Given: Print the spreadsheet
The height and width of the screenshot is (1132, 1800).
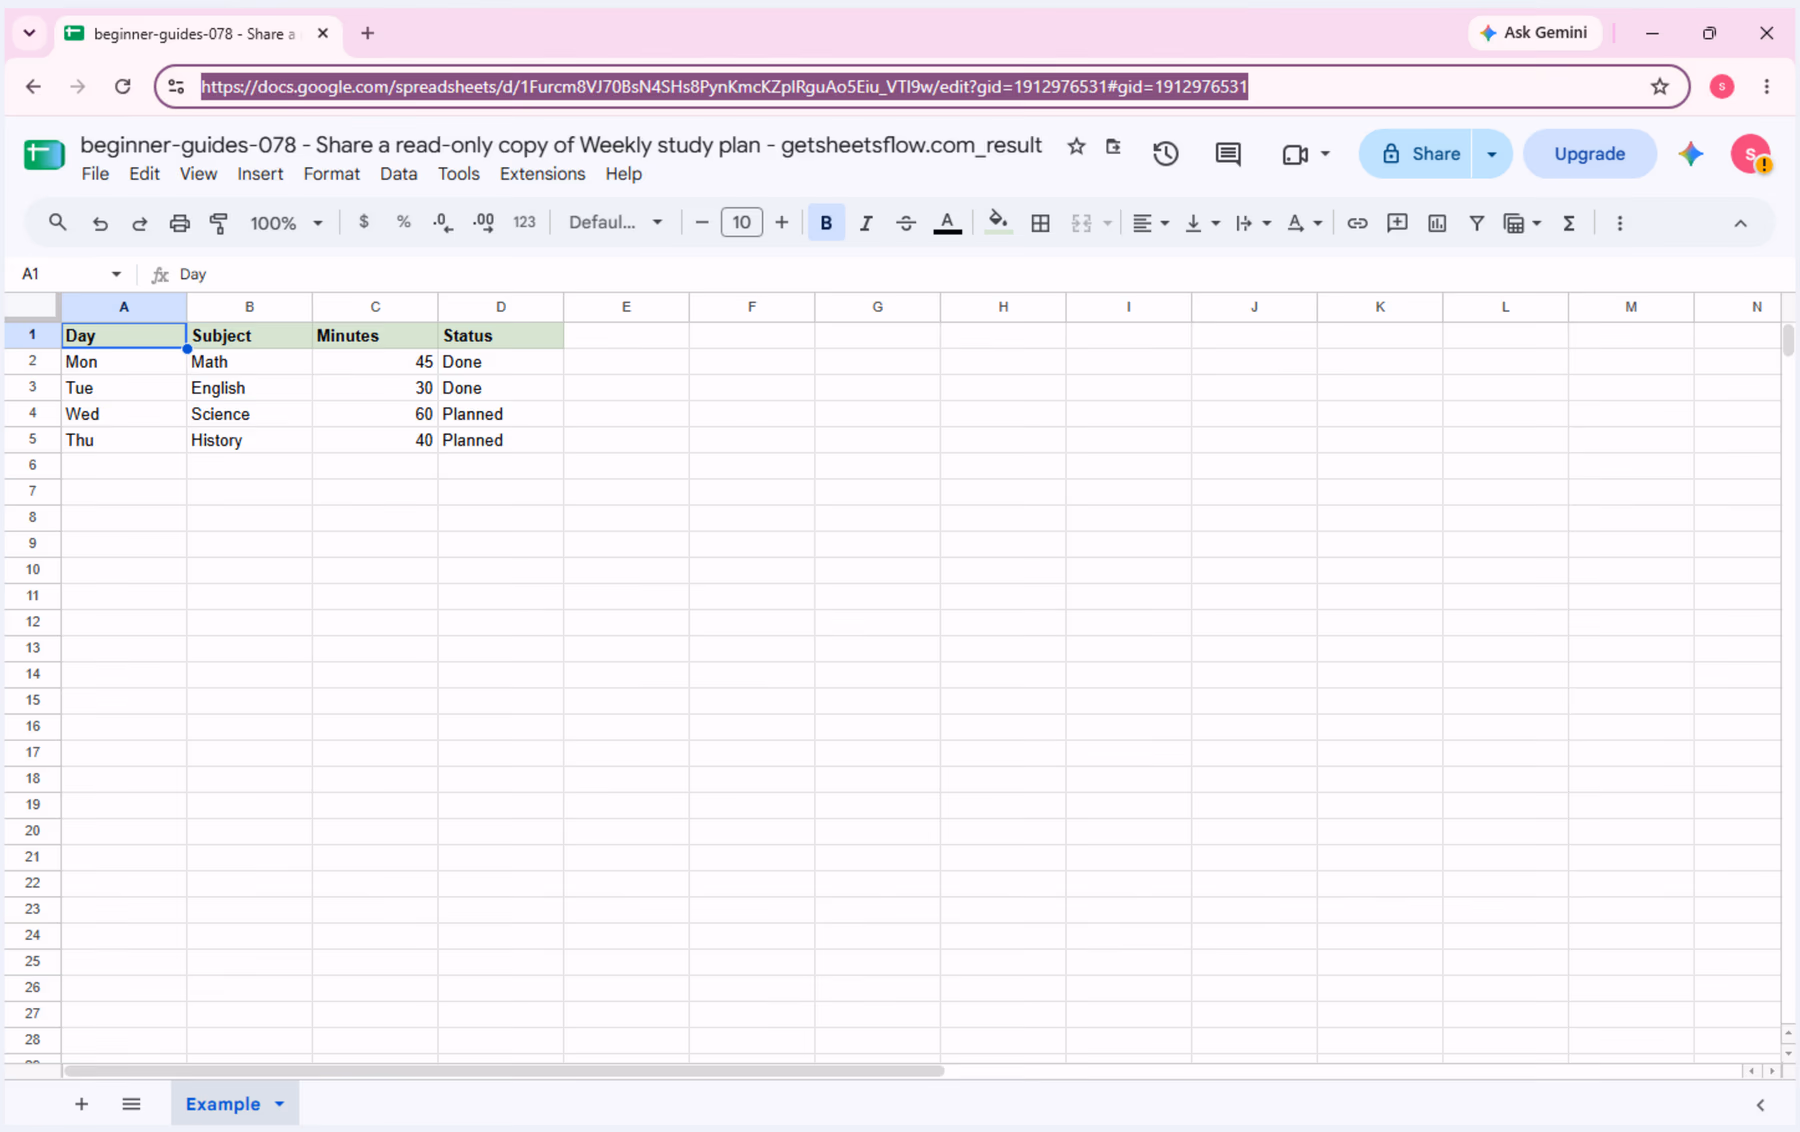Looking at the screenshot, I should [179, 223].
